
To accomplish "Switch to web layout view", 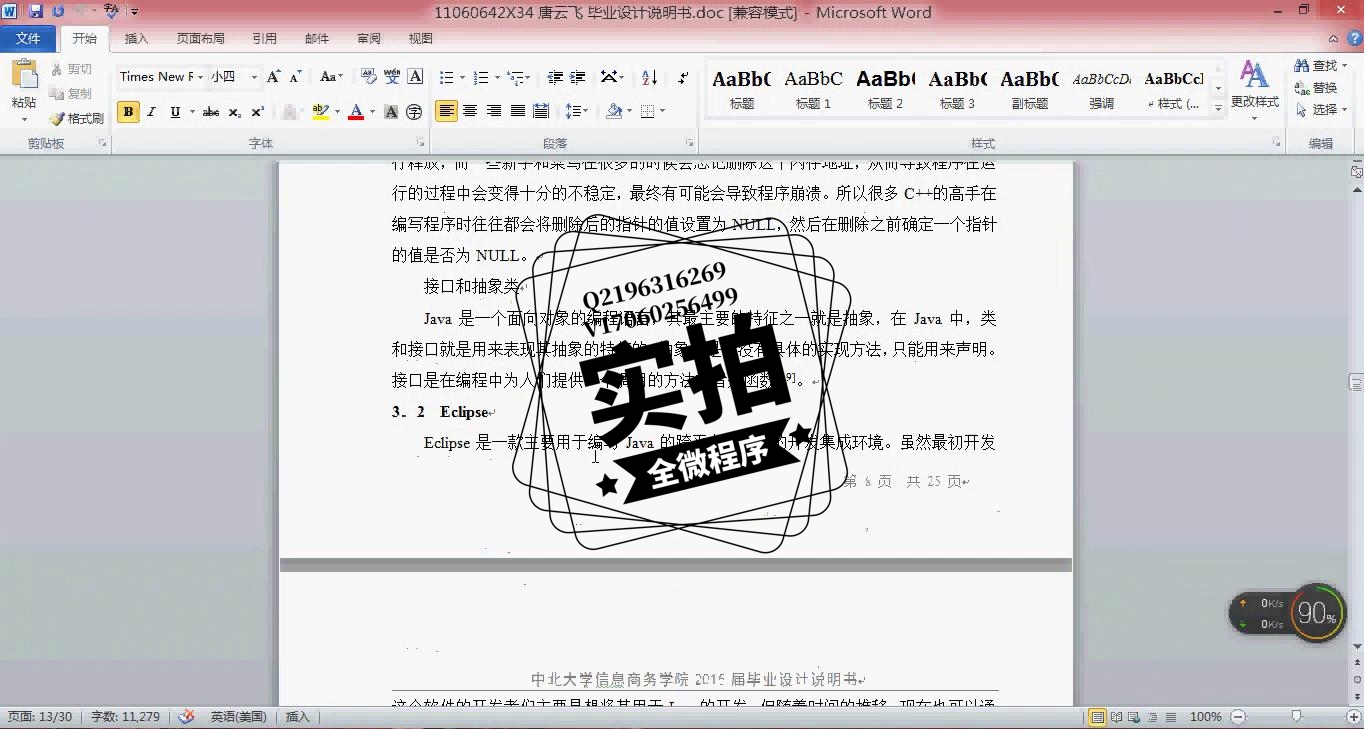I will point(1134,717).
